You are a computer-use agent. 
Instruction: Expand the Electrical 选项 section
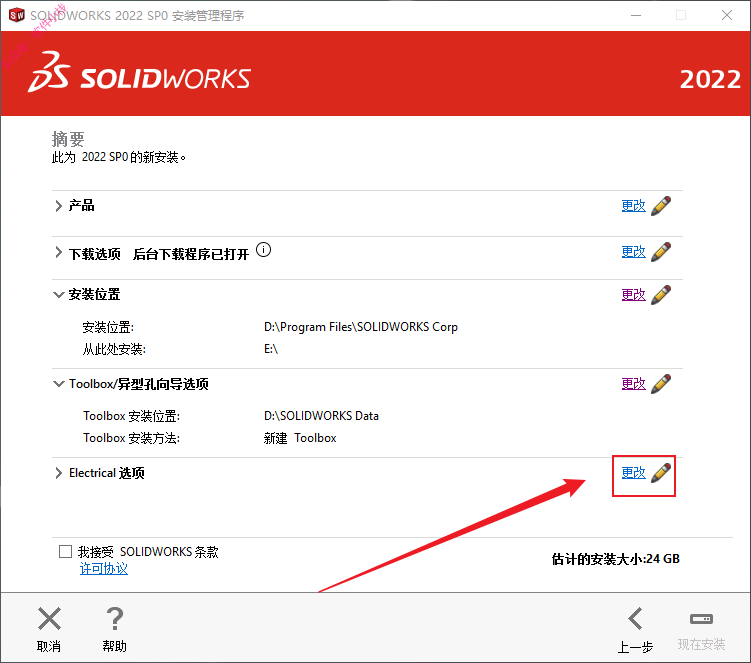click(58, 473)
